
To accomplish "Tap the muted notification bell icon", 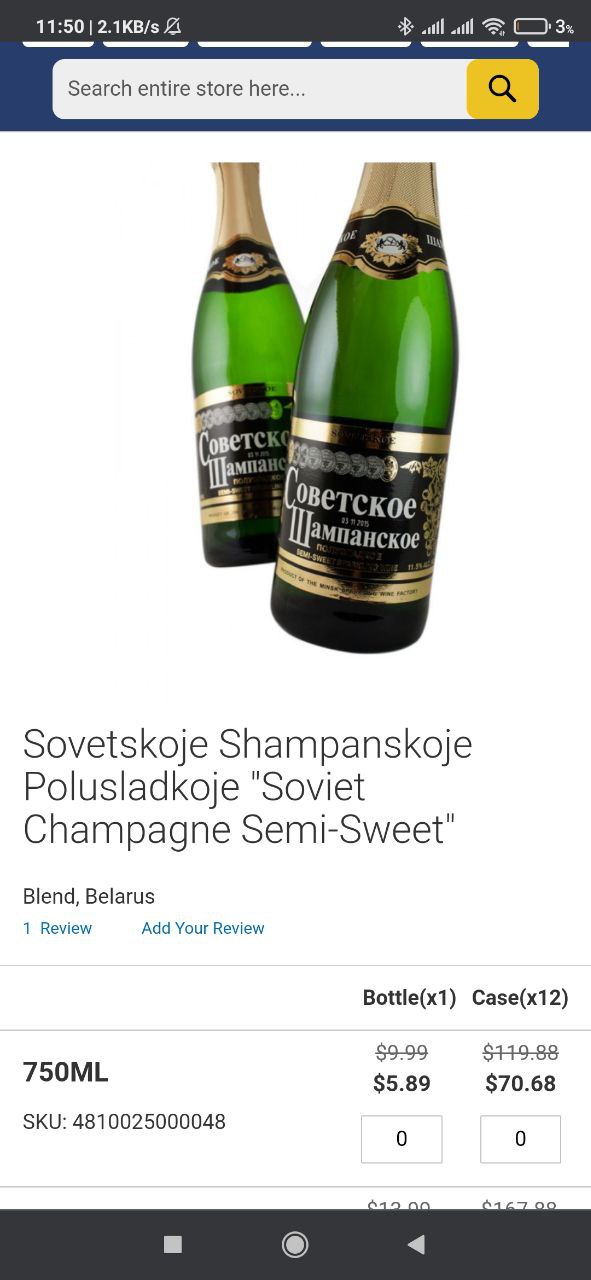I will (173, 27).
